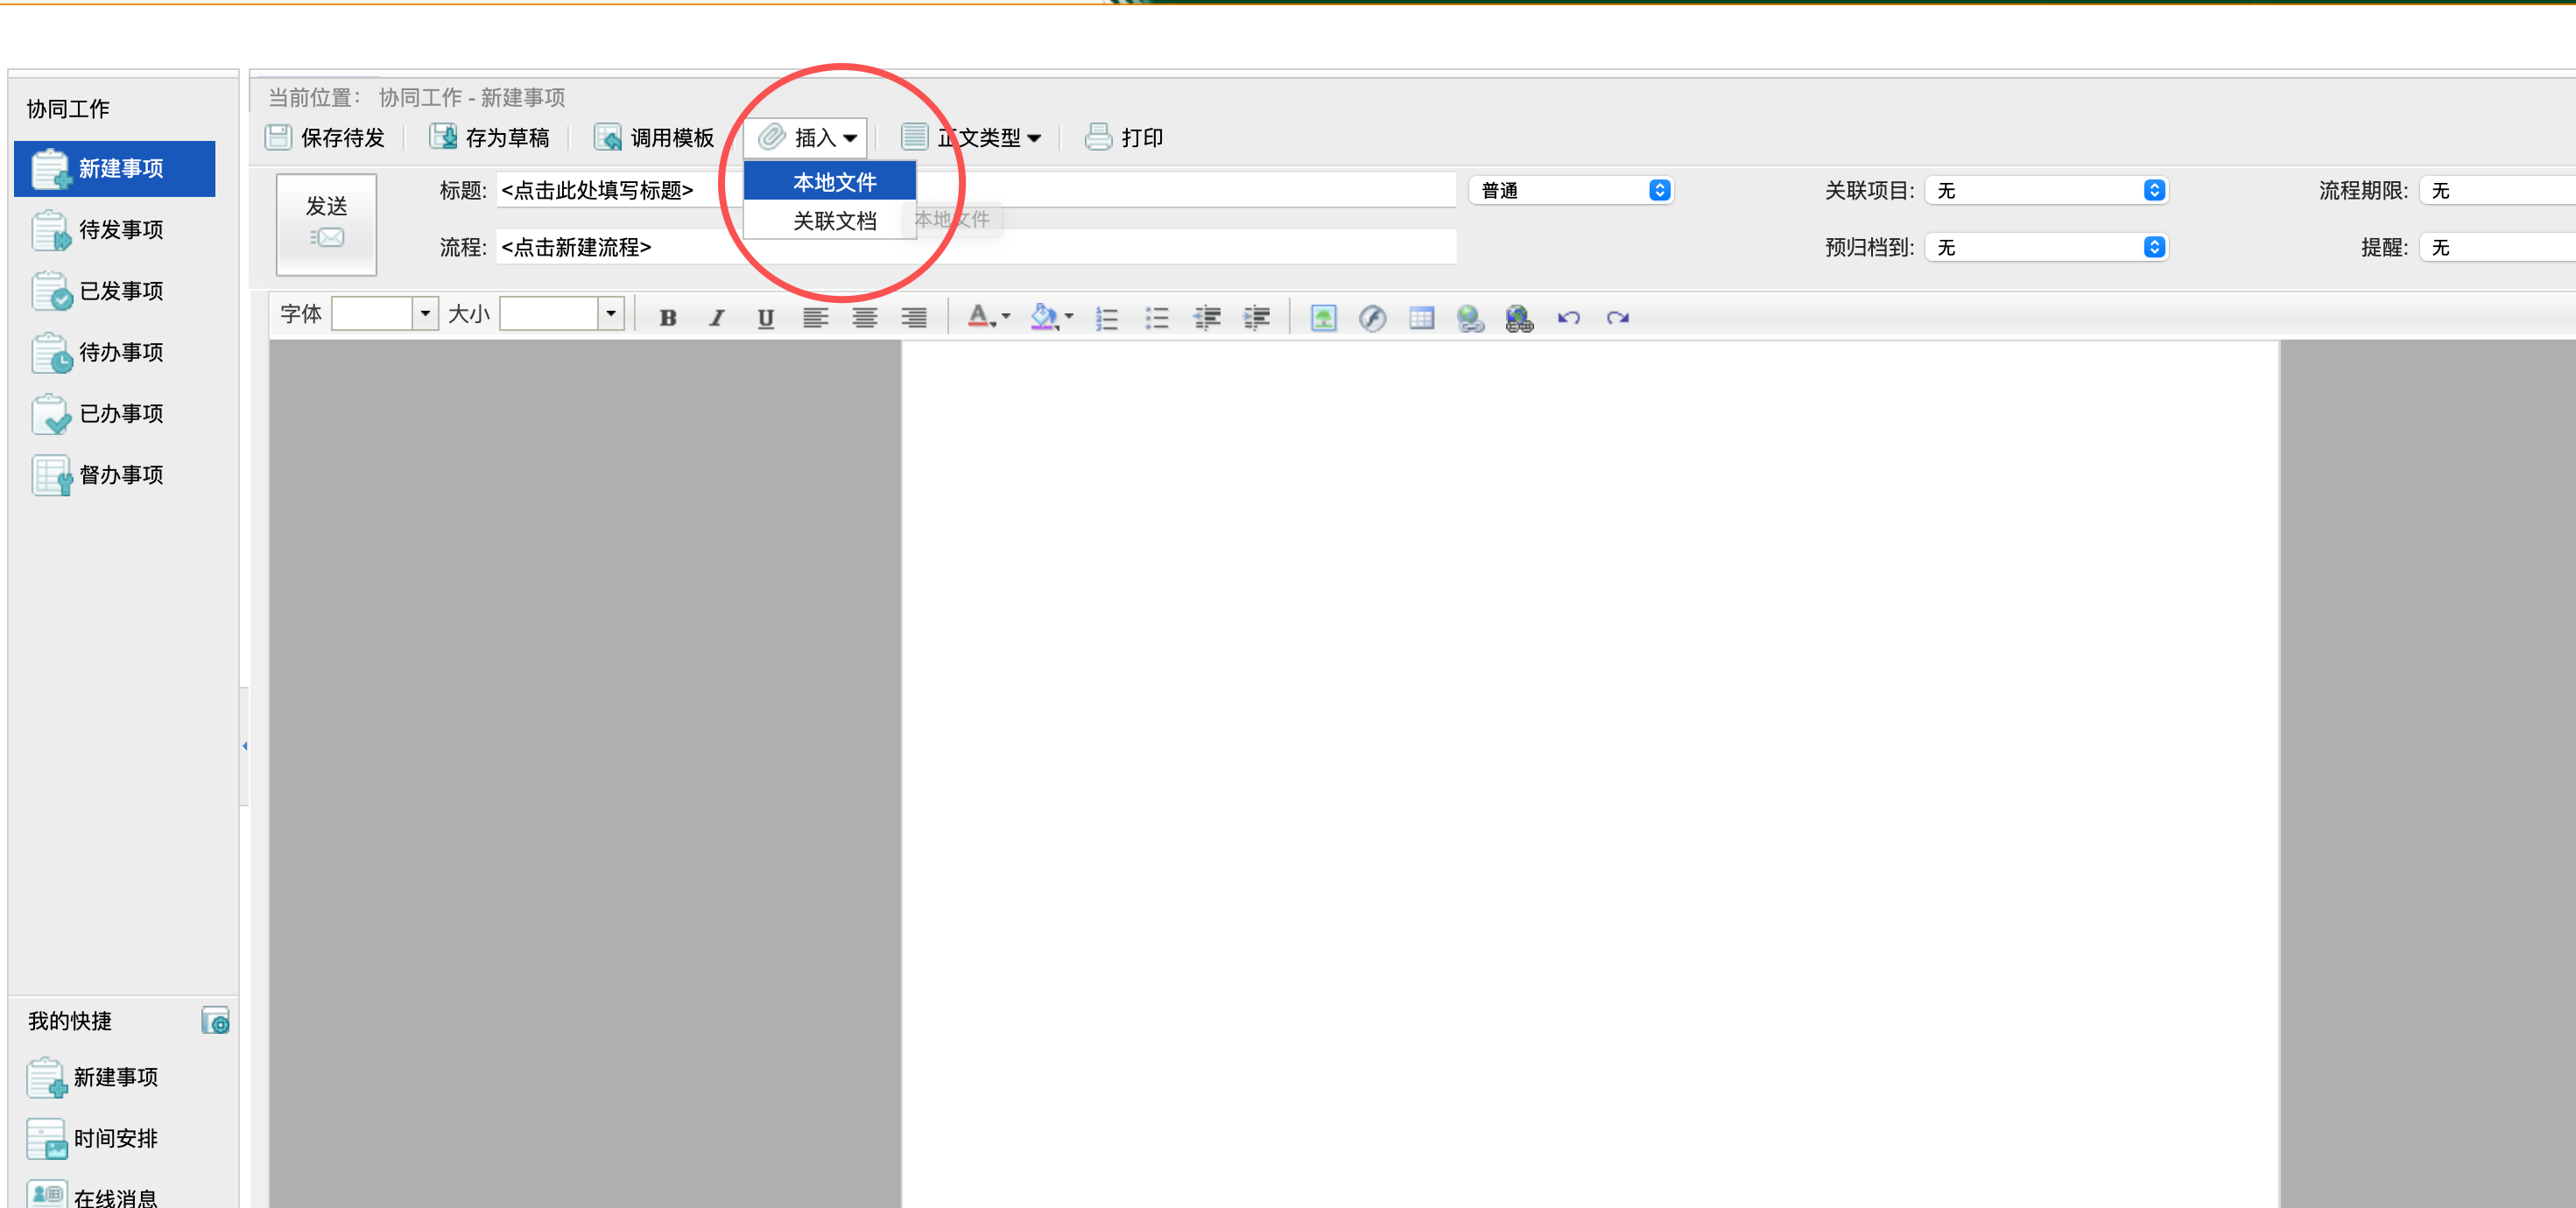Redo the last action
Viewport: 2576px width, 1208px height.
tap(1617, 318)
